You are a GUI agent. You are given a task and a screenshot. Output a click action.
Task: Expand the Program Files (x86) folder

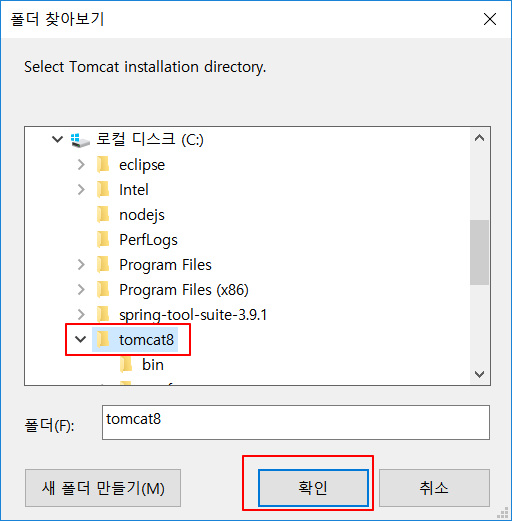coord(81,290)
